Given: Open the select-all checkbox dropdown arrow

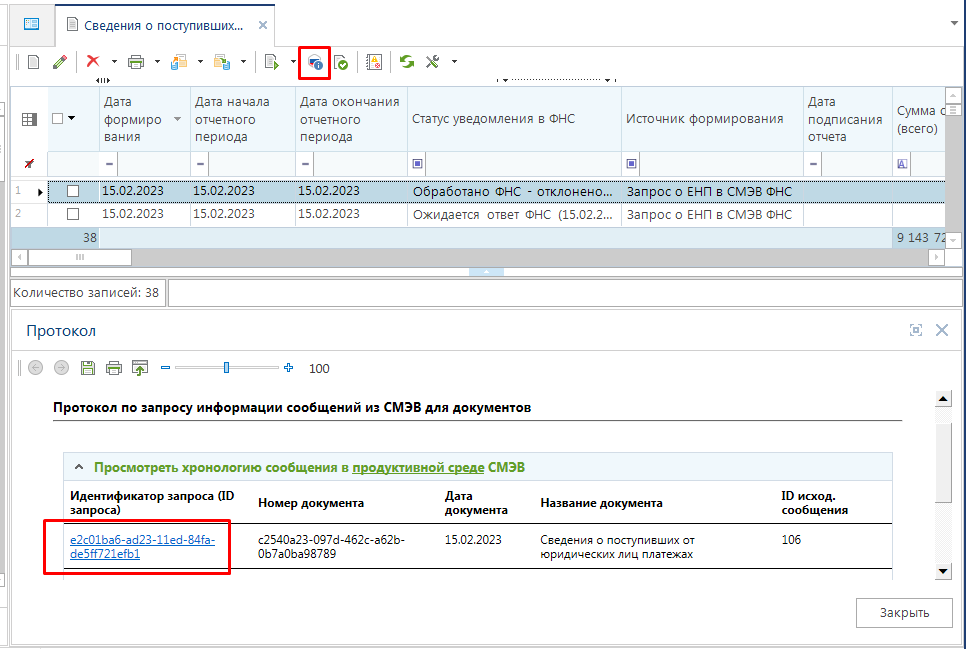Looking at the screenshot, I should 71,118.
